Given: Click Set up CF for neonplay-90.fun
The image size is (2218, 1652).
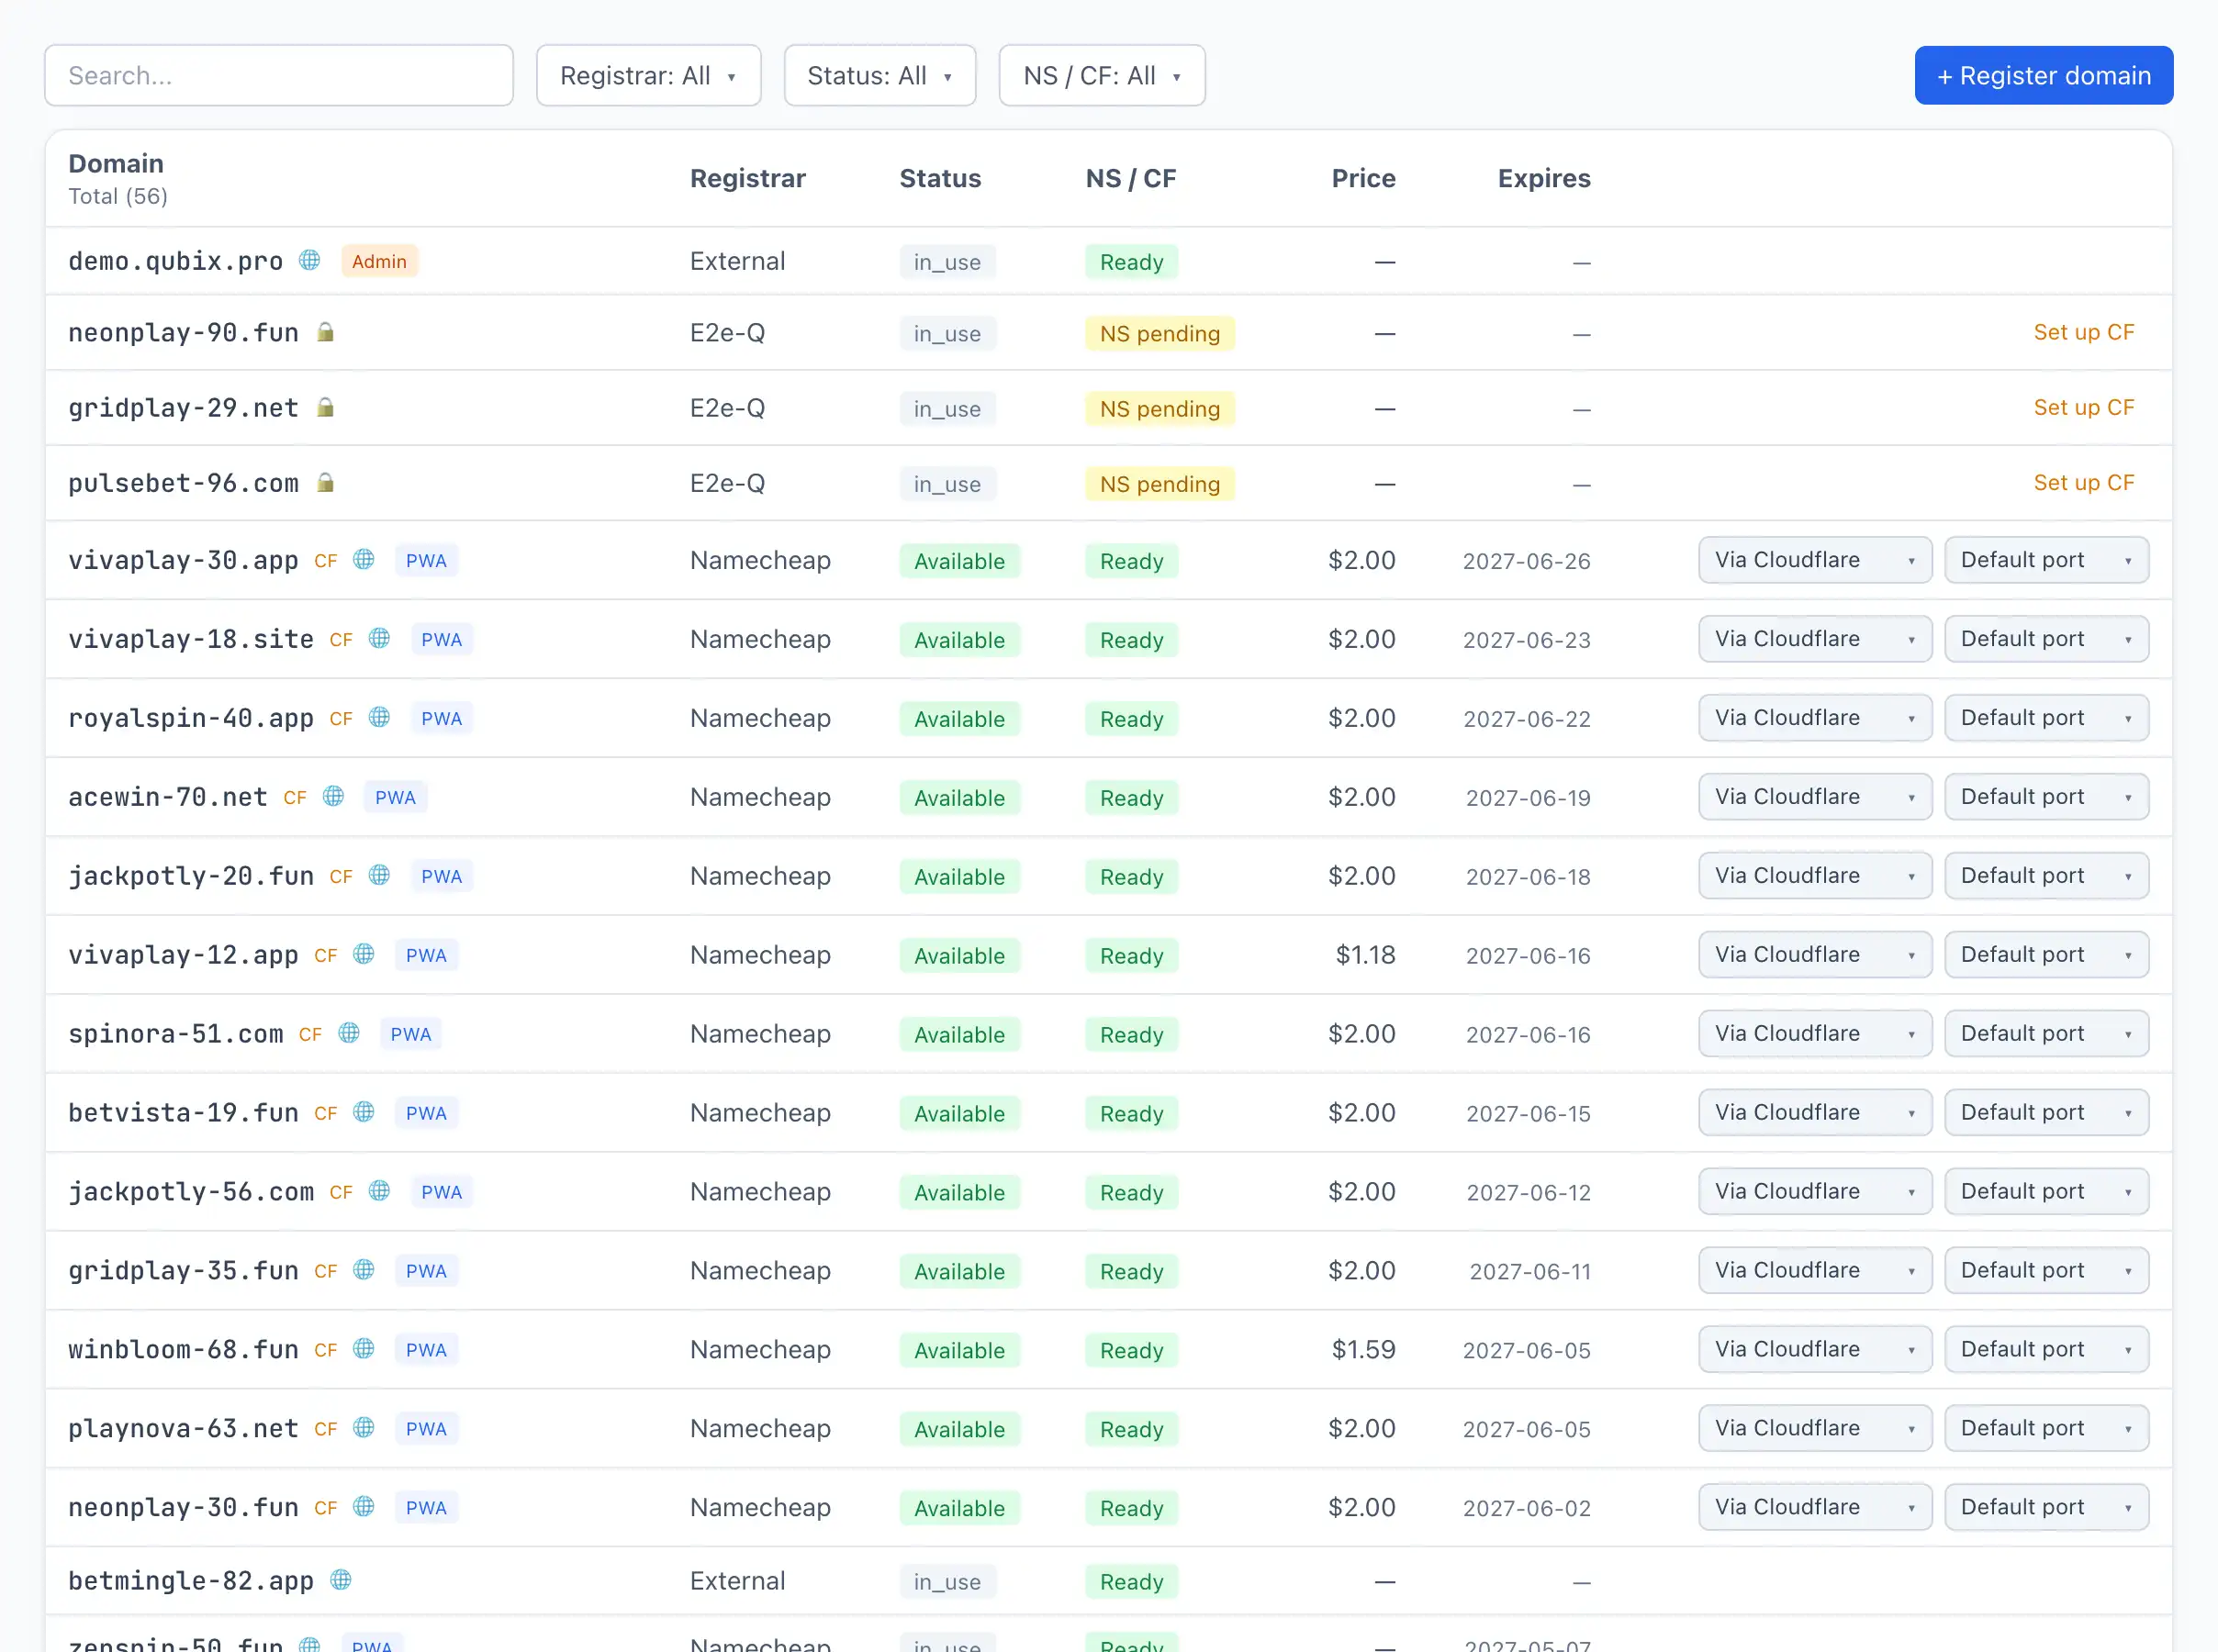Looking at the screenshot, I should pos(2083,332).
